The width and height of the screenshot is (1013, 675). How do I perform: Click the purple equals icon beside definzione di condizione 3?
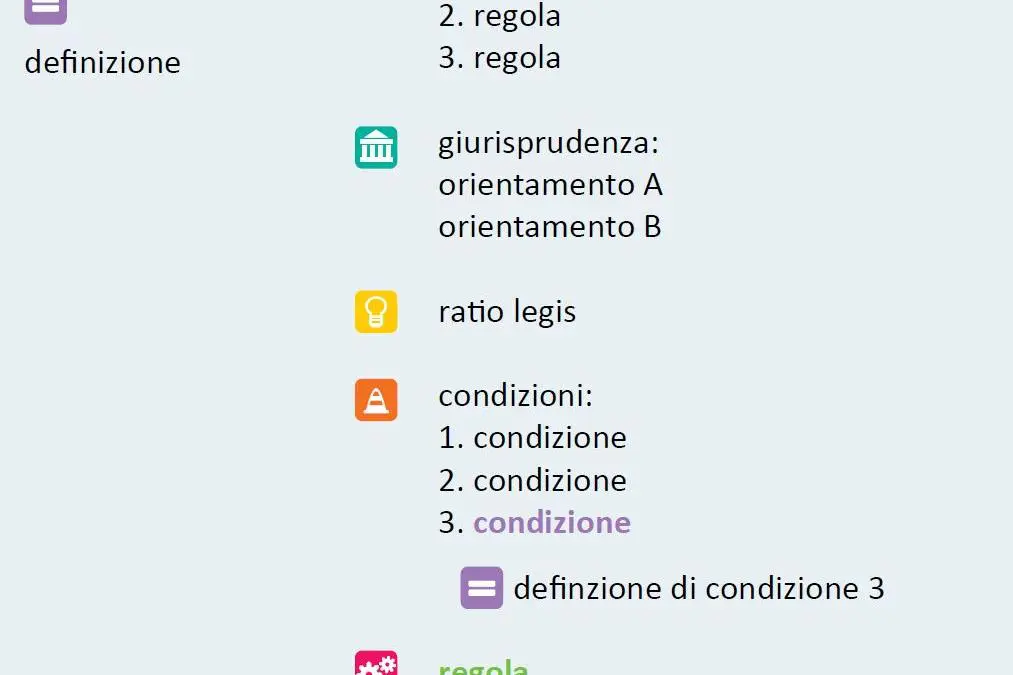coord(481,588)
